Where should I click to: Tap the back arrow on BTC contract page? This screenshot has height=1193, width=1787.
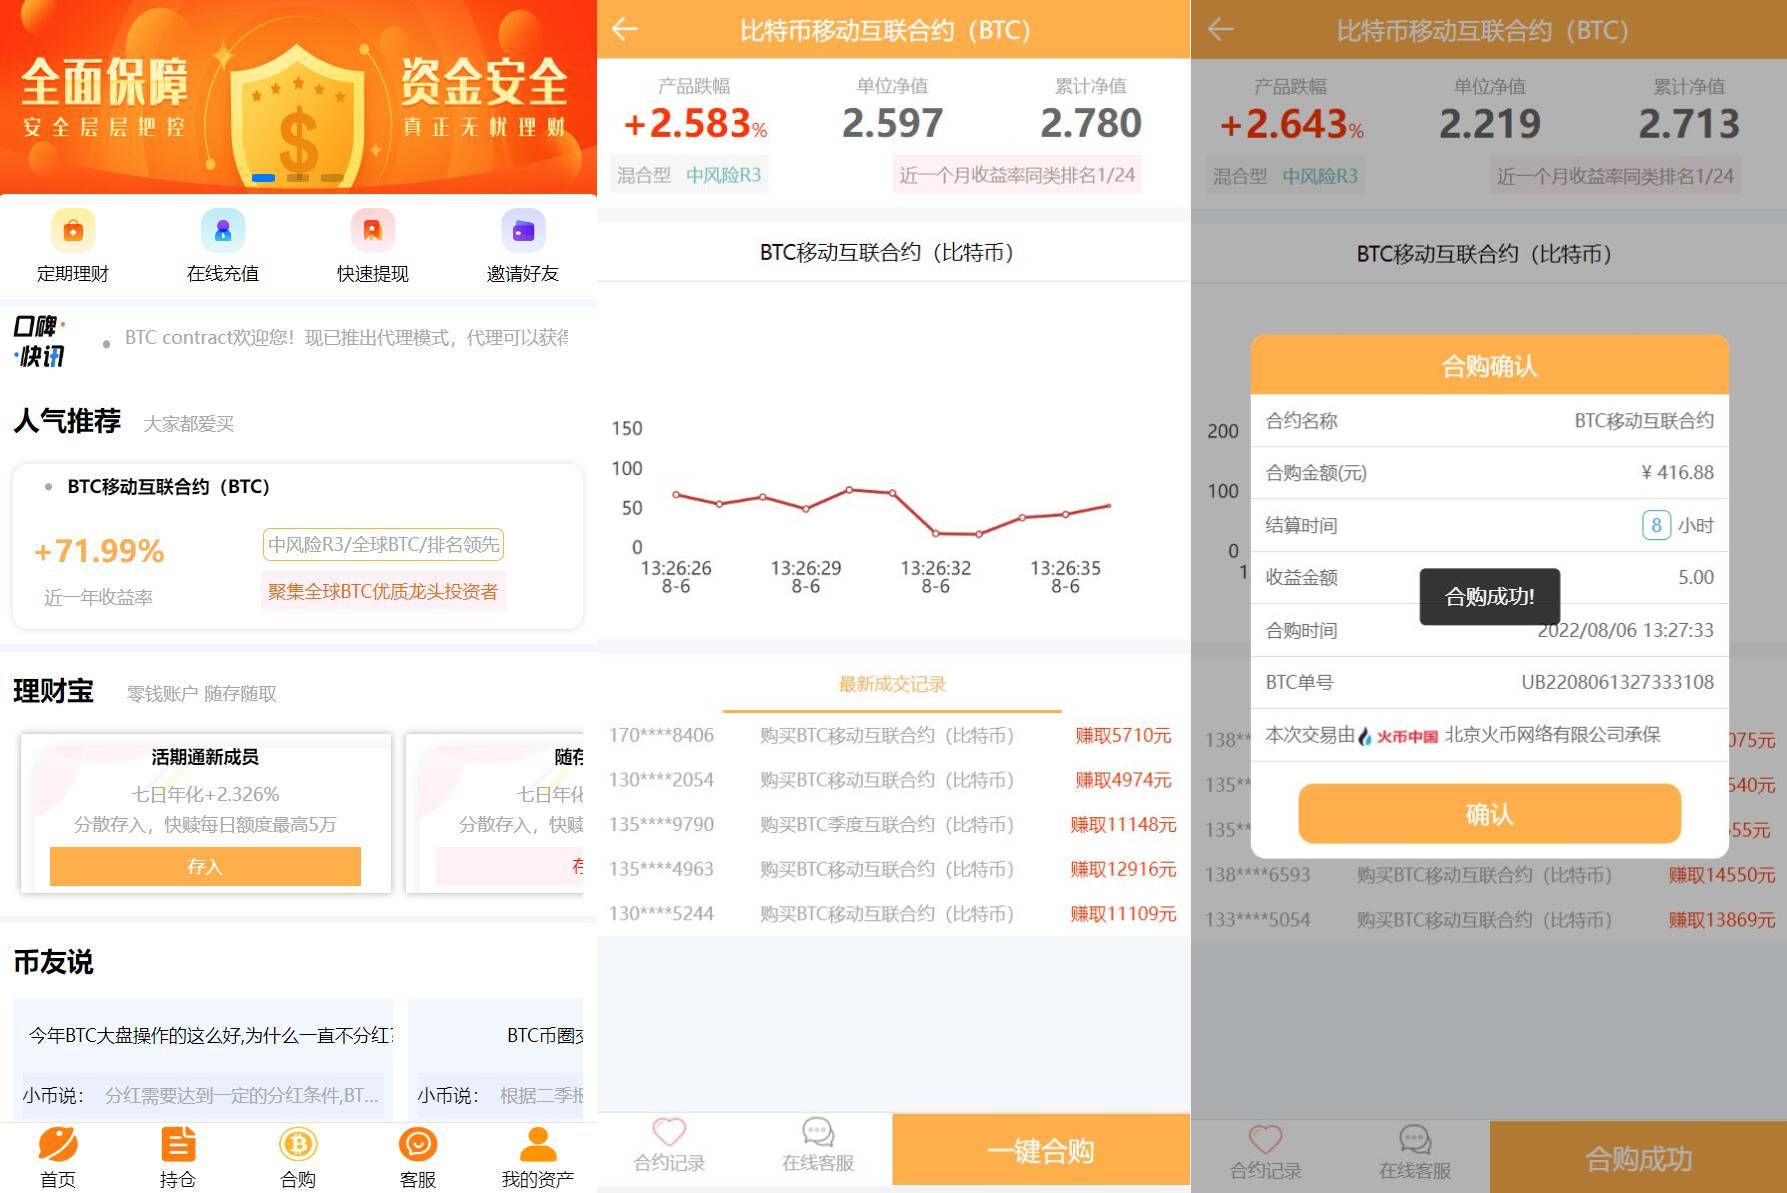click(623, 30)
